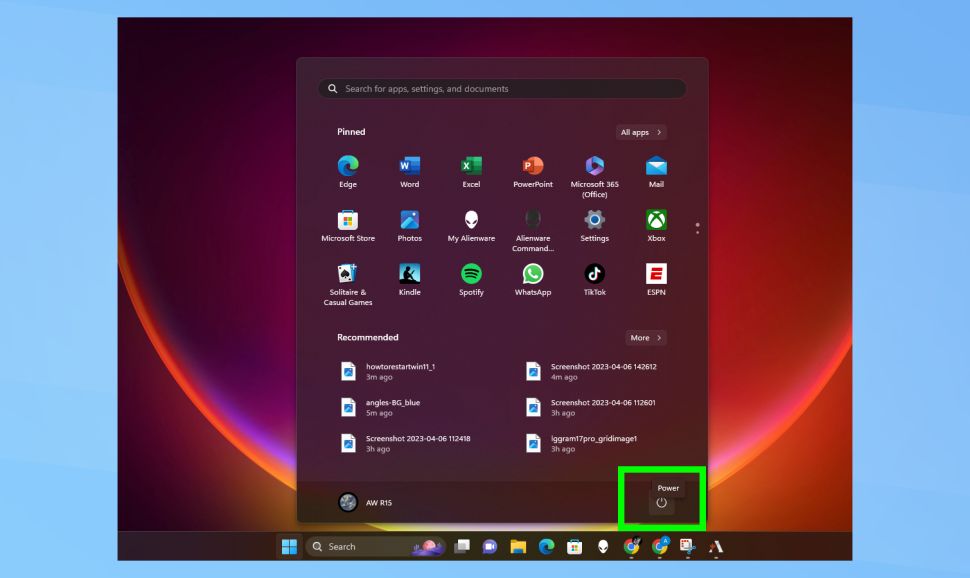970x578 pixels.
Task: Launch the Xbox app
Action: [x=656, y=226]
